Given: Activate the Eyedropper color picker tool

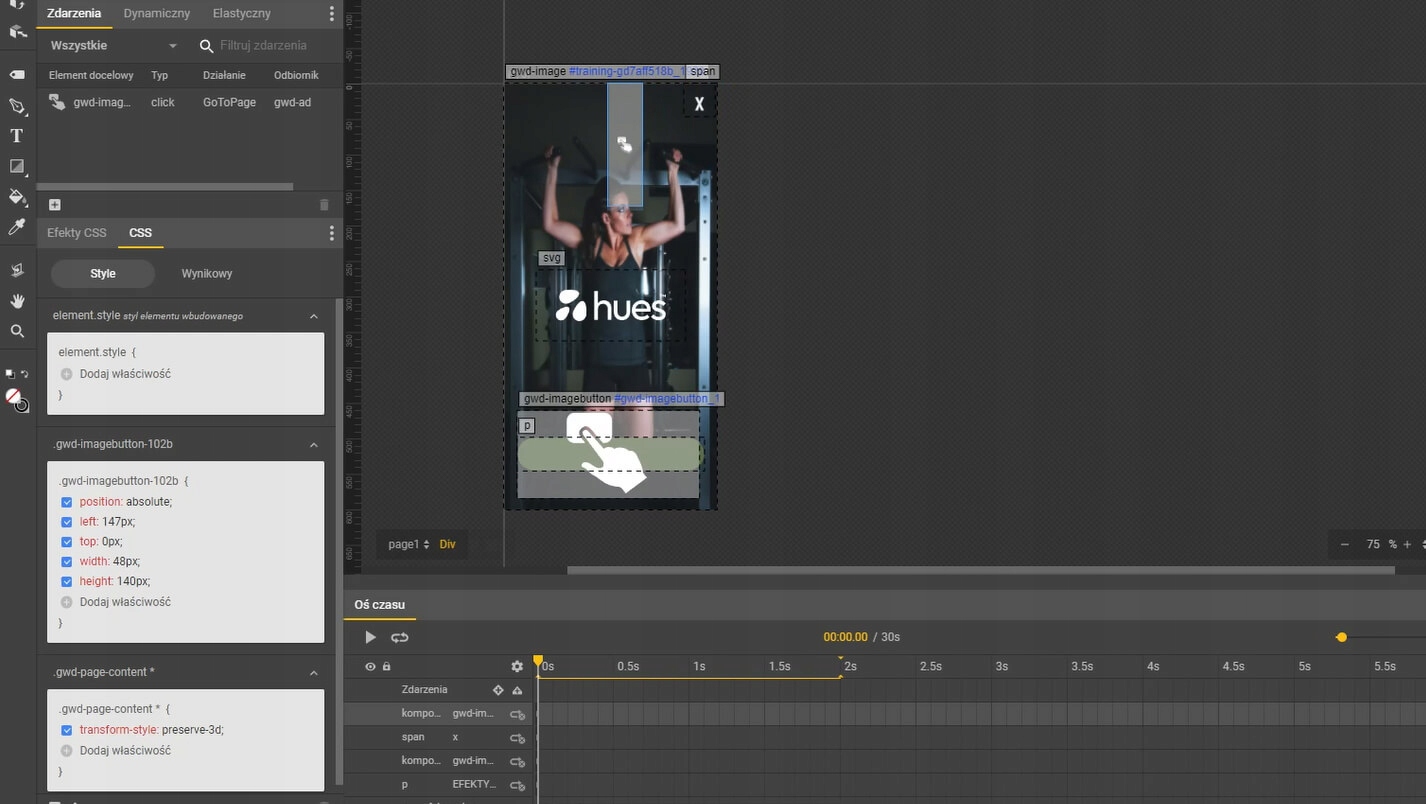Looking at the screenshot, I should pos(17,227).
